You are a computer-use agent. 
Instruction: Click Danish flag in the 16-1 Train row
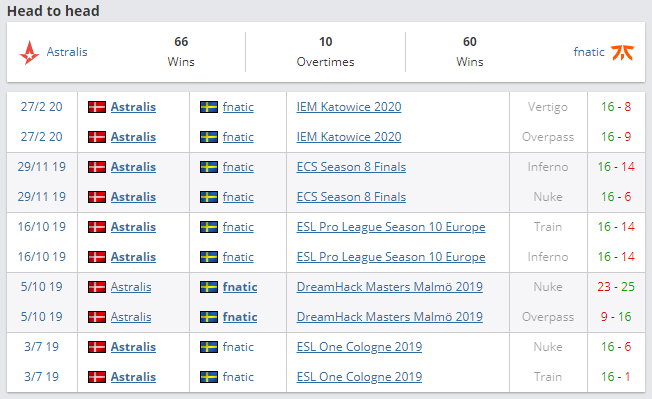pos(96,377)
